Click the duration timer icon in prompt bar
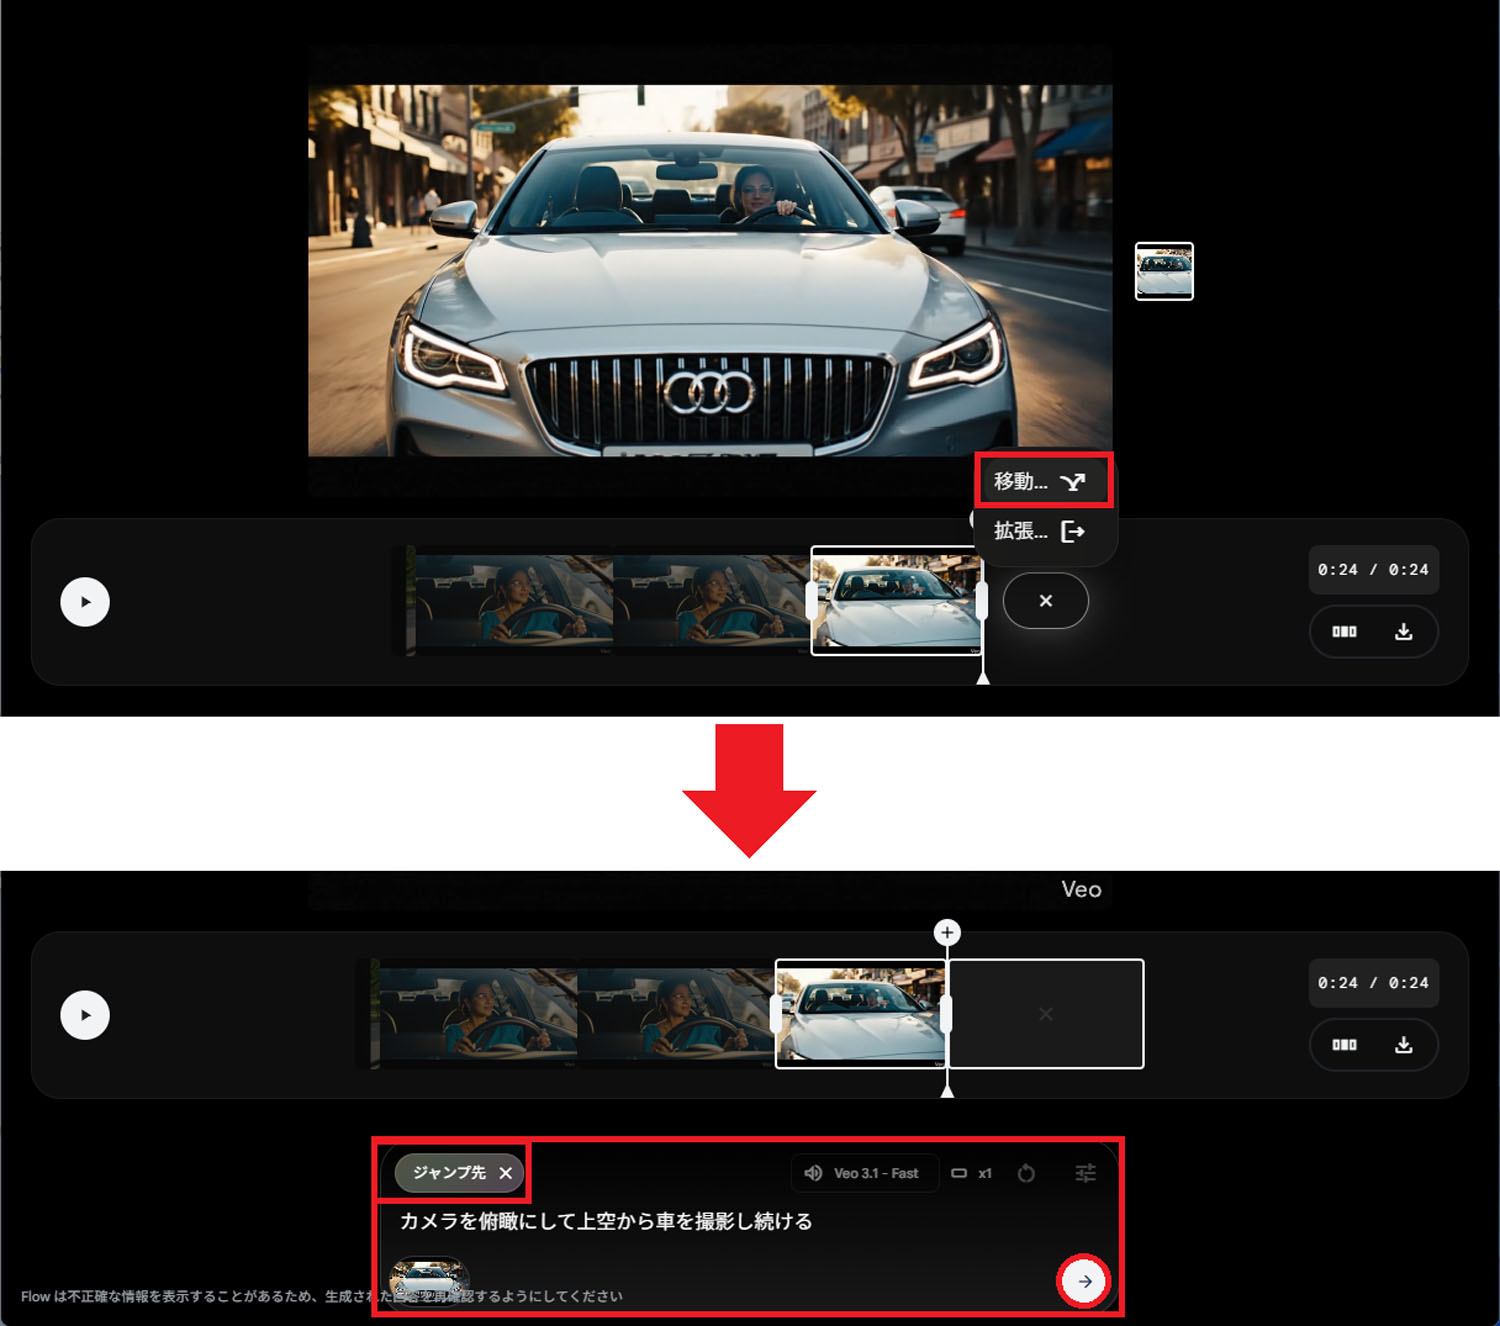The width and height of the screenshot is (1500, 1326). point(1027,1173)
